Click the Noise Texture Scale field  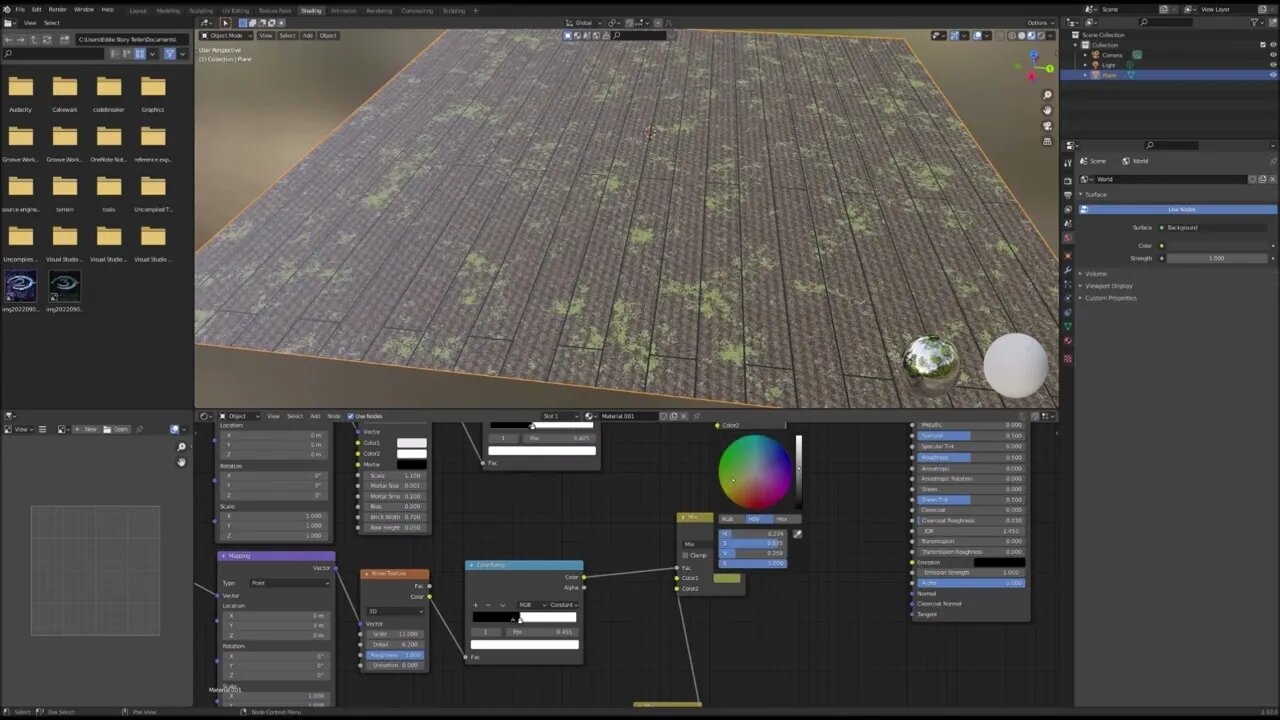396,634
